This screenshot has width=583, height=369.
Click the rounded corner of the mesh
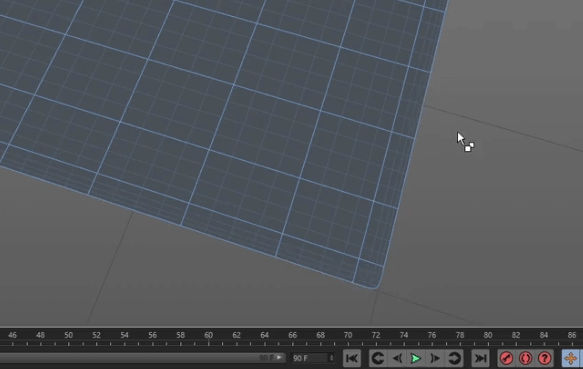pyautogui.click(x=376, y=283)
